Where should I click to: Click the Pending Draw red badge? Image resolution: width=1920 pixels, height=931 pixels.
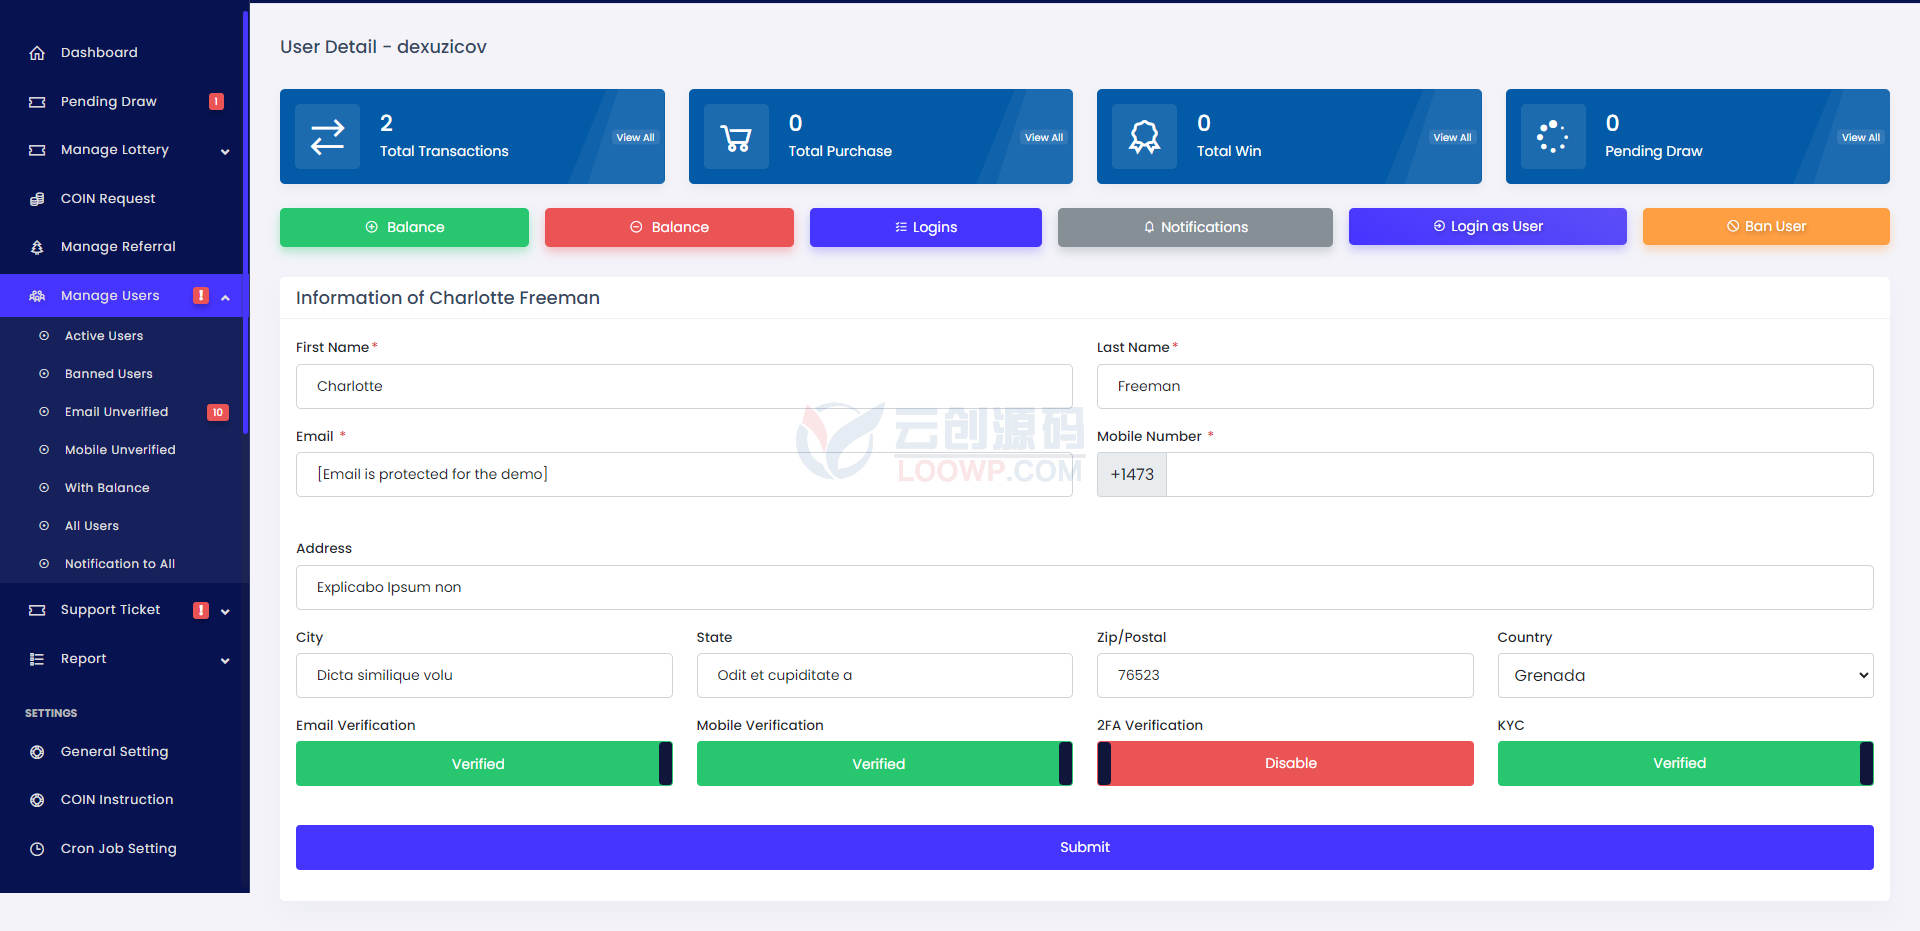(x=216, y=101)
